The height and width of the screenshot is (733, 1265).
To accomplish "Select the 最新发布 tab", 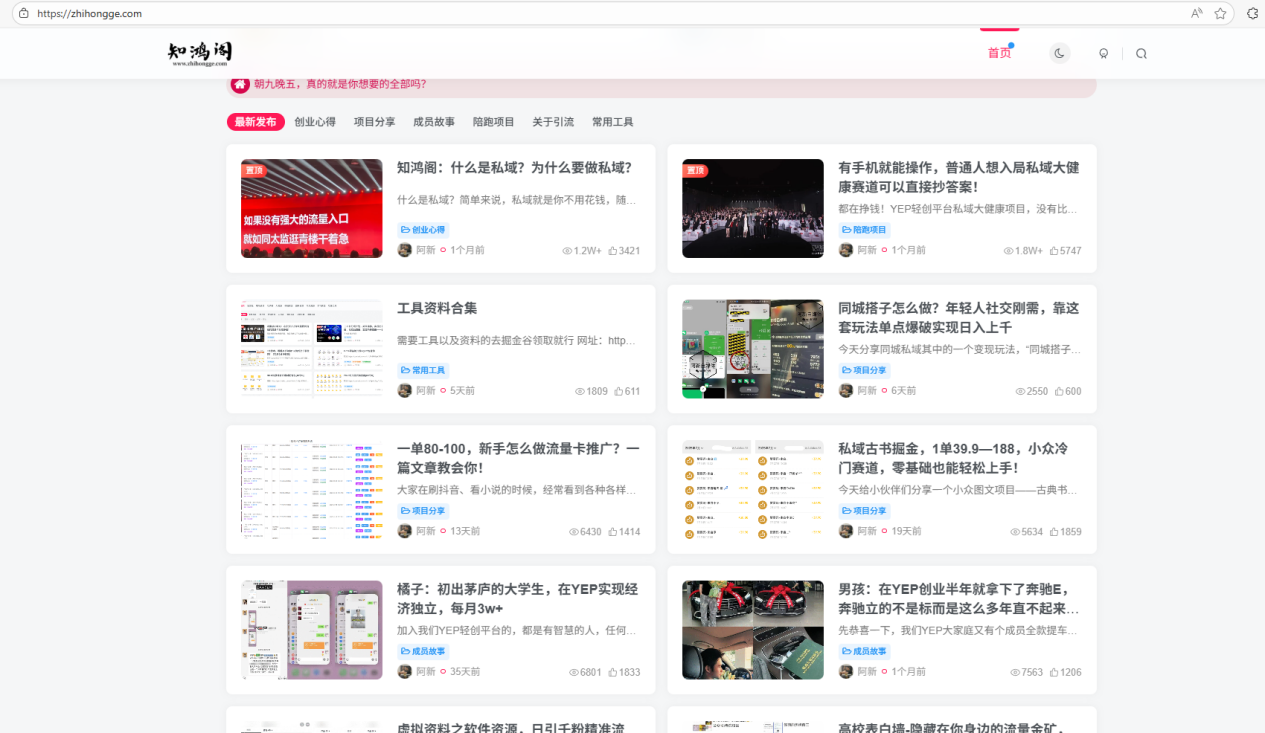I will pos(255,122).
